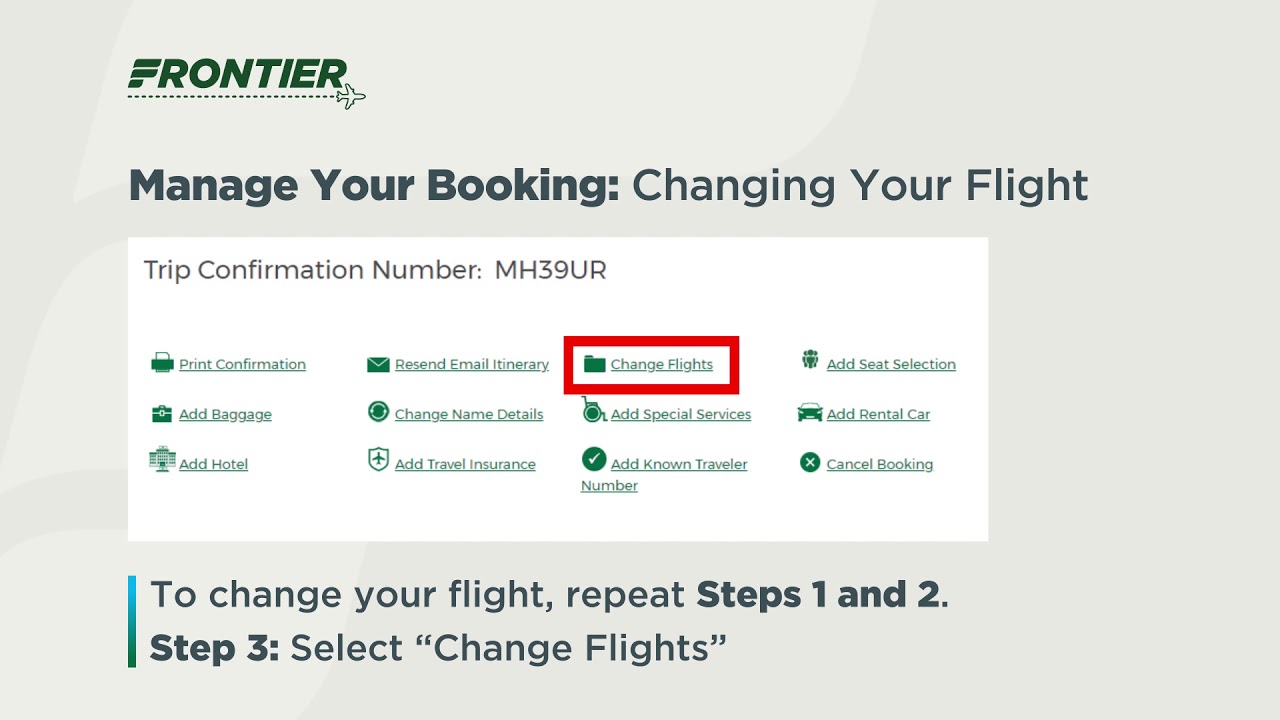The height and width of the screenshot is (720, 1280).
Task: Click the envelope icon for Resend Email
Action: (378, 365)
